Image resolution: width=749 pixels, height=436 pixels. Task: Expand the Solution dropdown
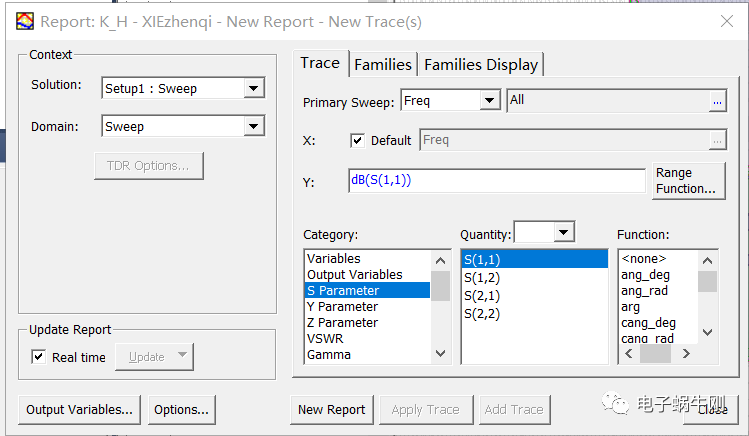253,89
